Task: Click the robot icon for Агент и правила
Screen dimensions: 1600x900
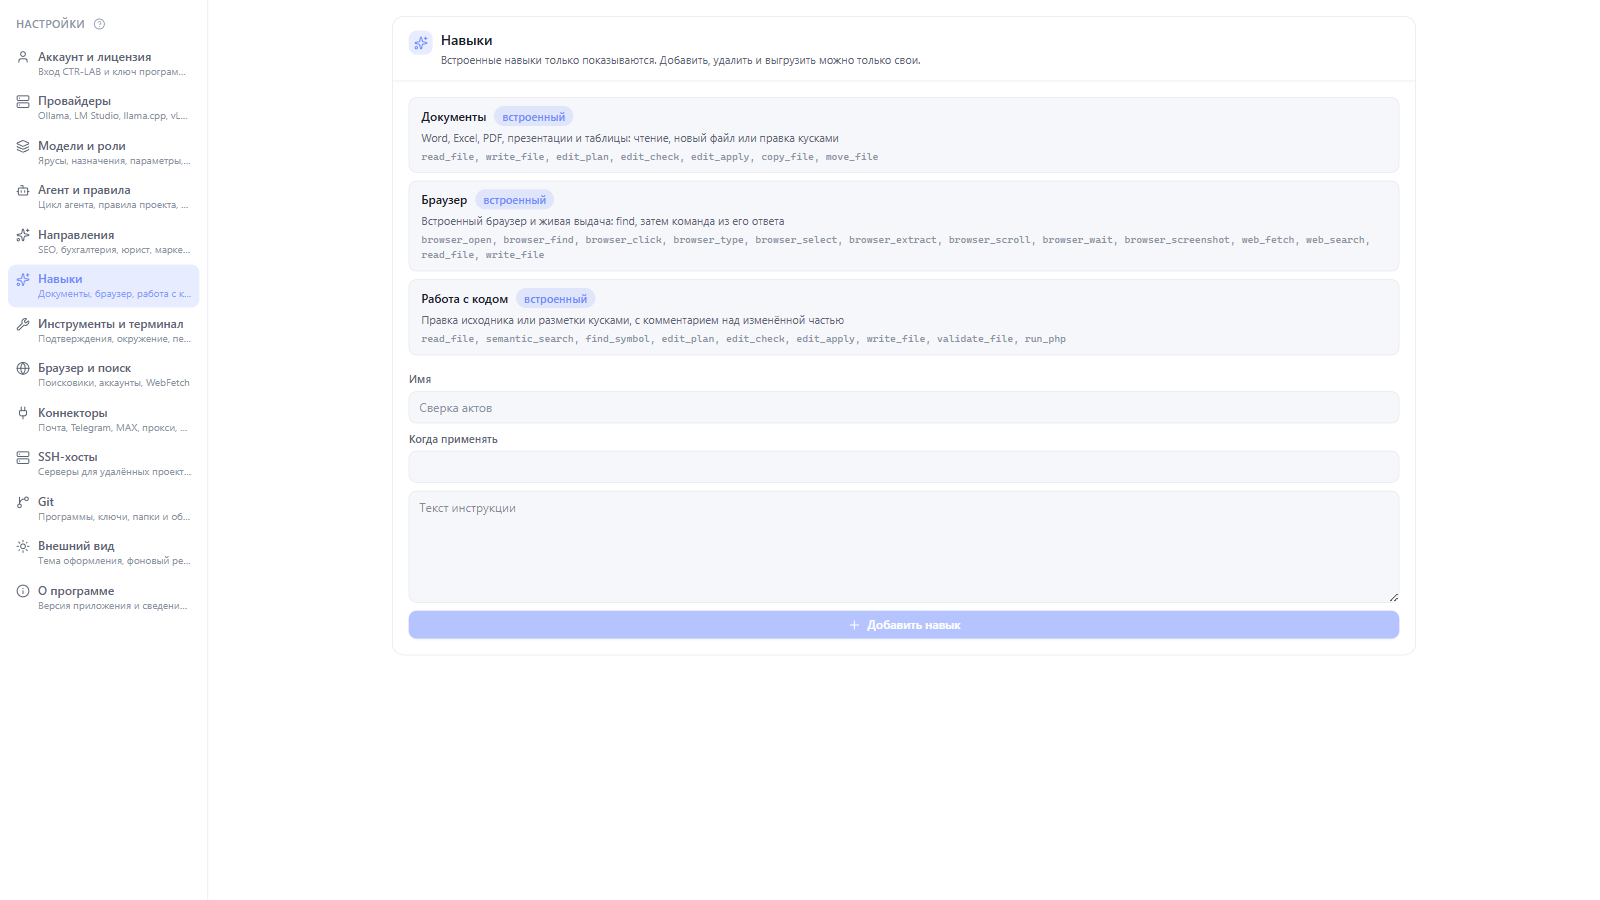Action: 23,190
